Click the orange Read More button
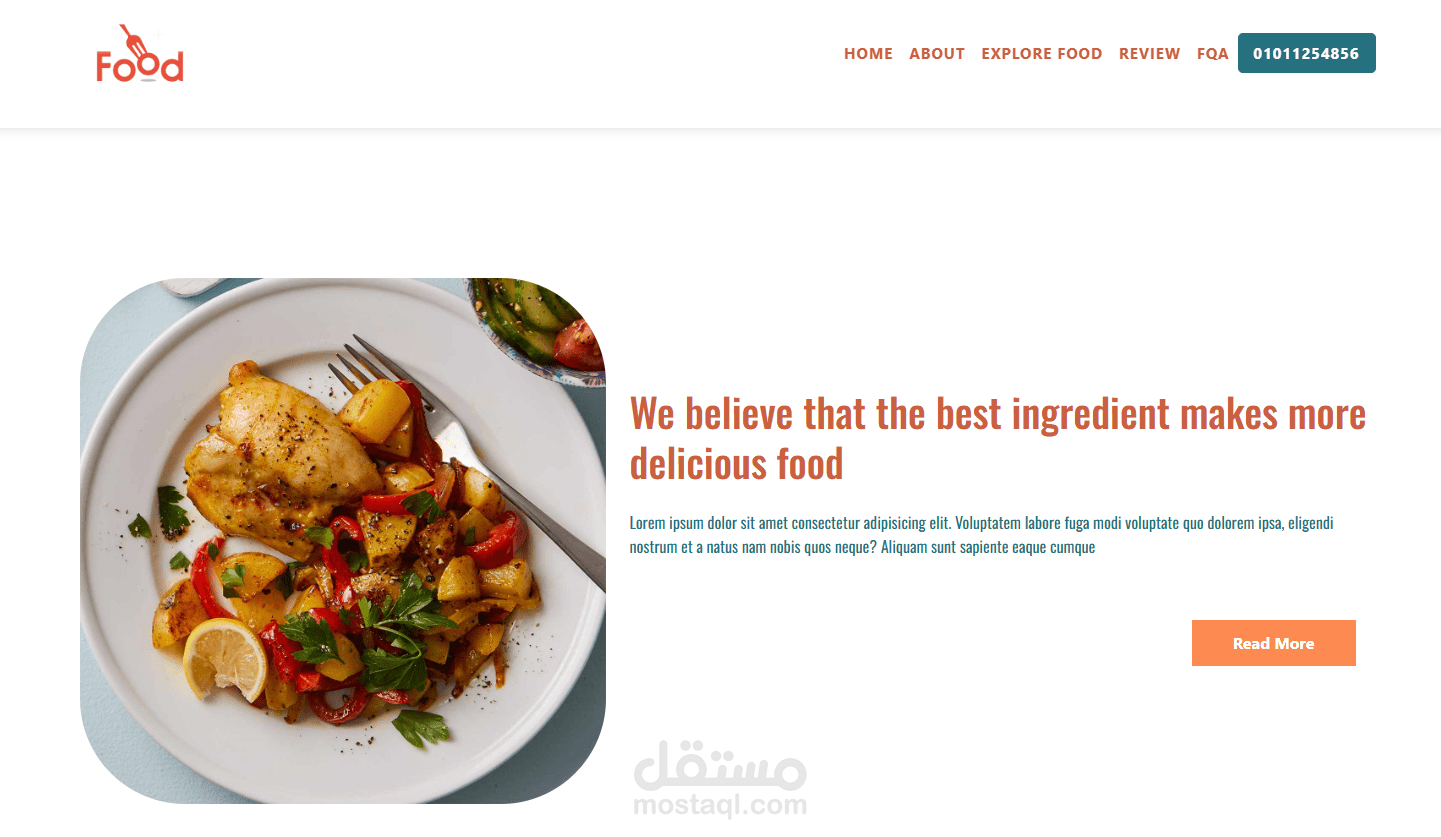This screenshot has width=1441, height=837. [1274, 643]
